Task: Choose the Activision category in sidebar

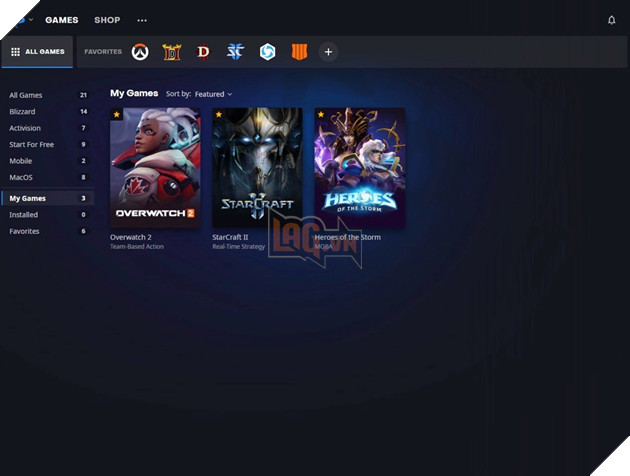Action: coord(26,128)
